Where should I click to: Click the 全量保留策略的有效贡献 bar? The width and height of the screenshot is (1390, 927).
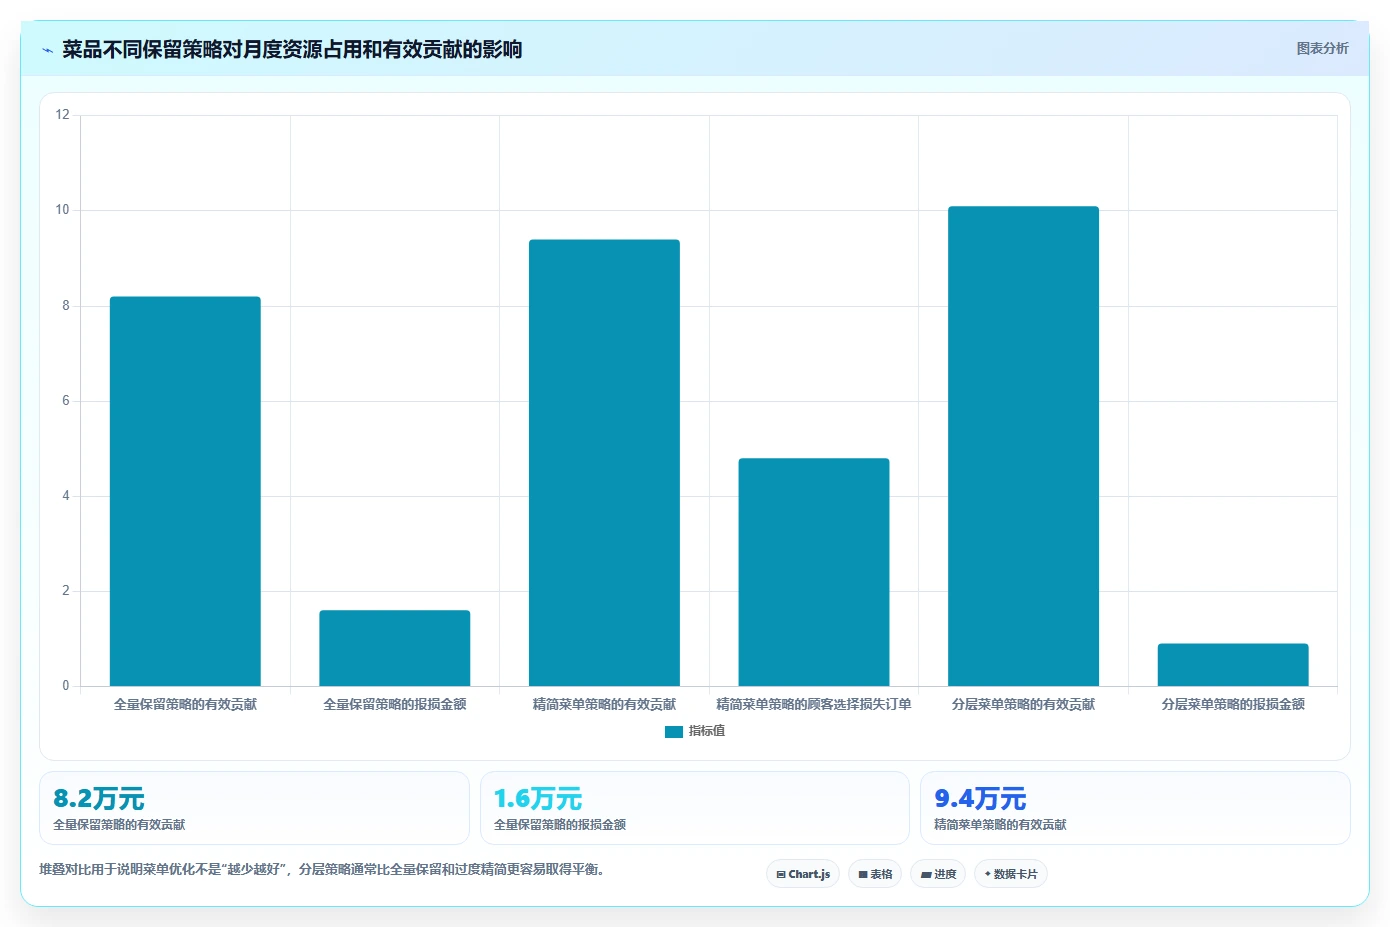click(x=185, y=491)
